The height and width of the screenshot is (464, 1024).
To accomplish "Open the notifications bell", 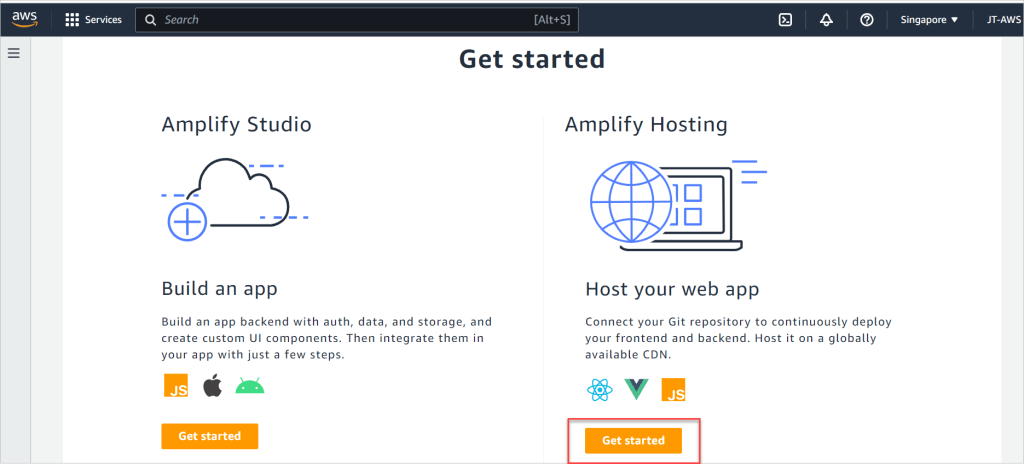I will tap(826, 20).
